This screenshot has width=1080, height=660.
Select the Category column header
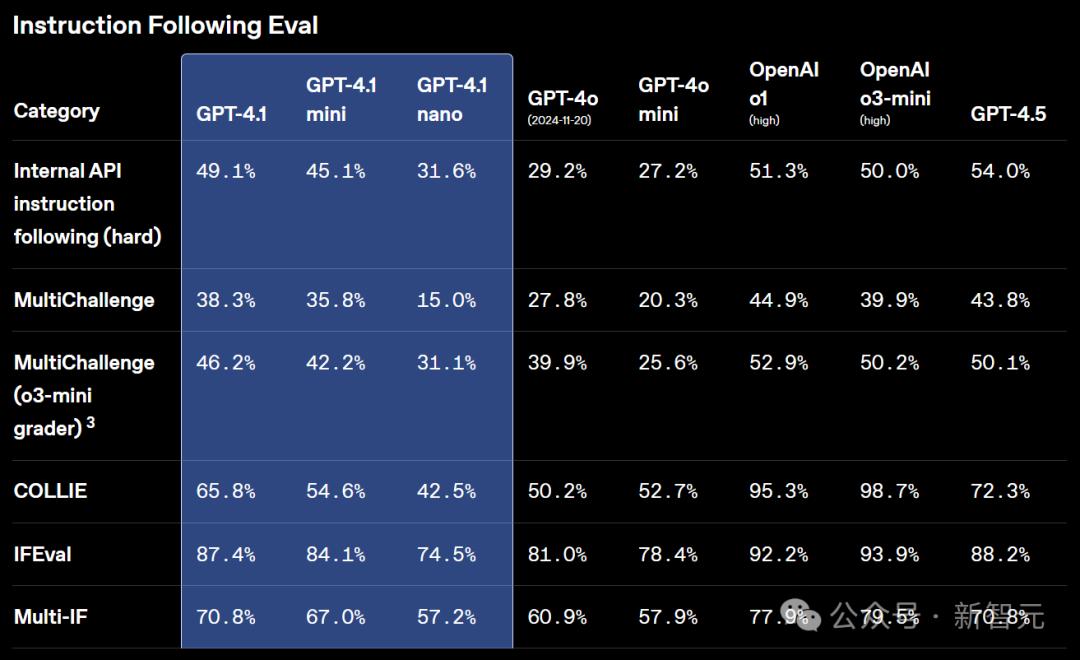click(56, 110)
